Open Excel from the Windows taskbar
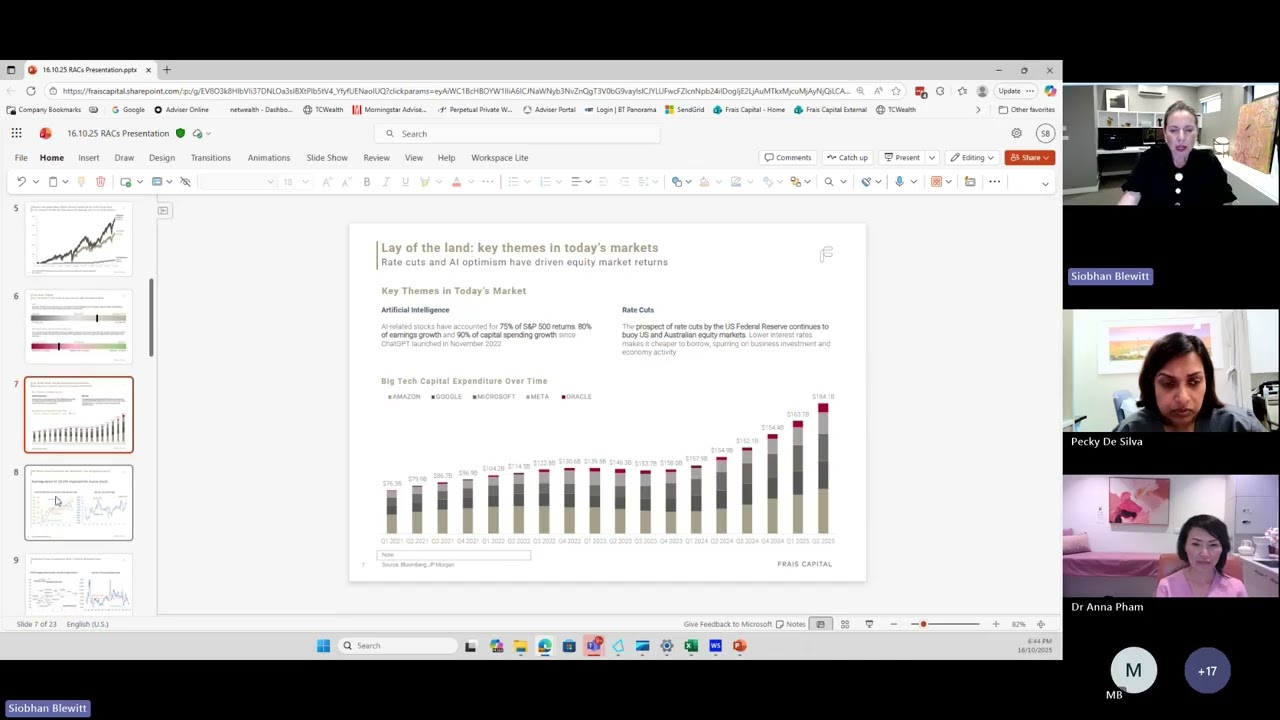Image resolution: width=1280 pixels, height=720 pixels. (x=691, y=646)
